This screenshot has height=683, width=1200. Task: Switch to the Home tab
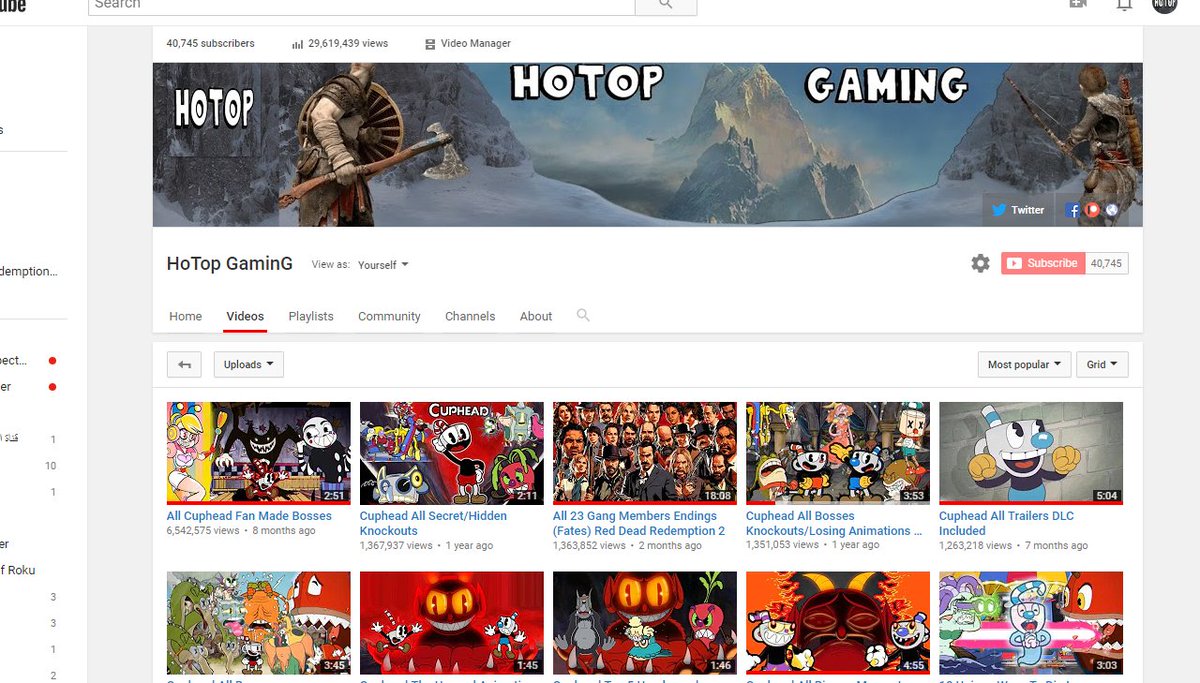[x=185, y=316]
